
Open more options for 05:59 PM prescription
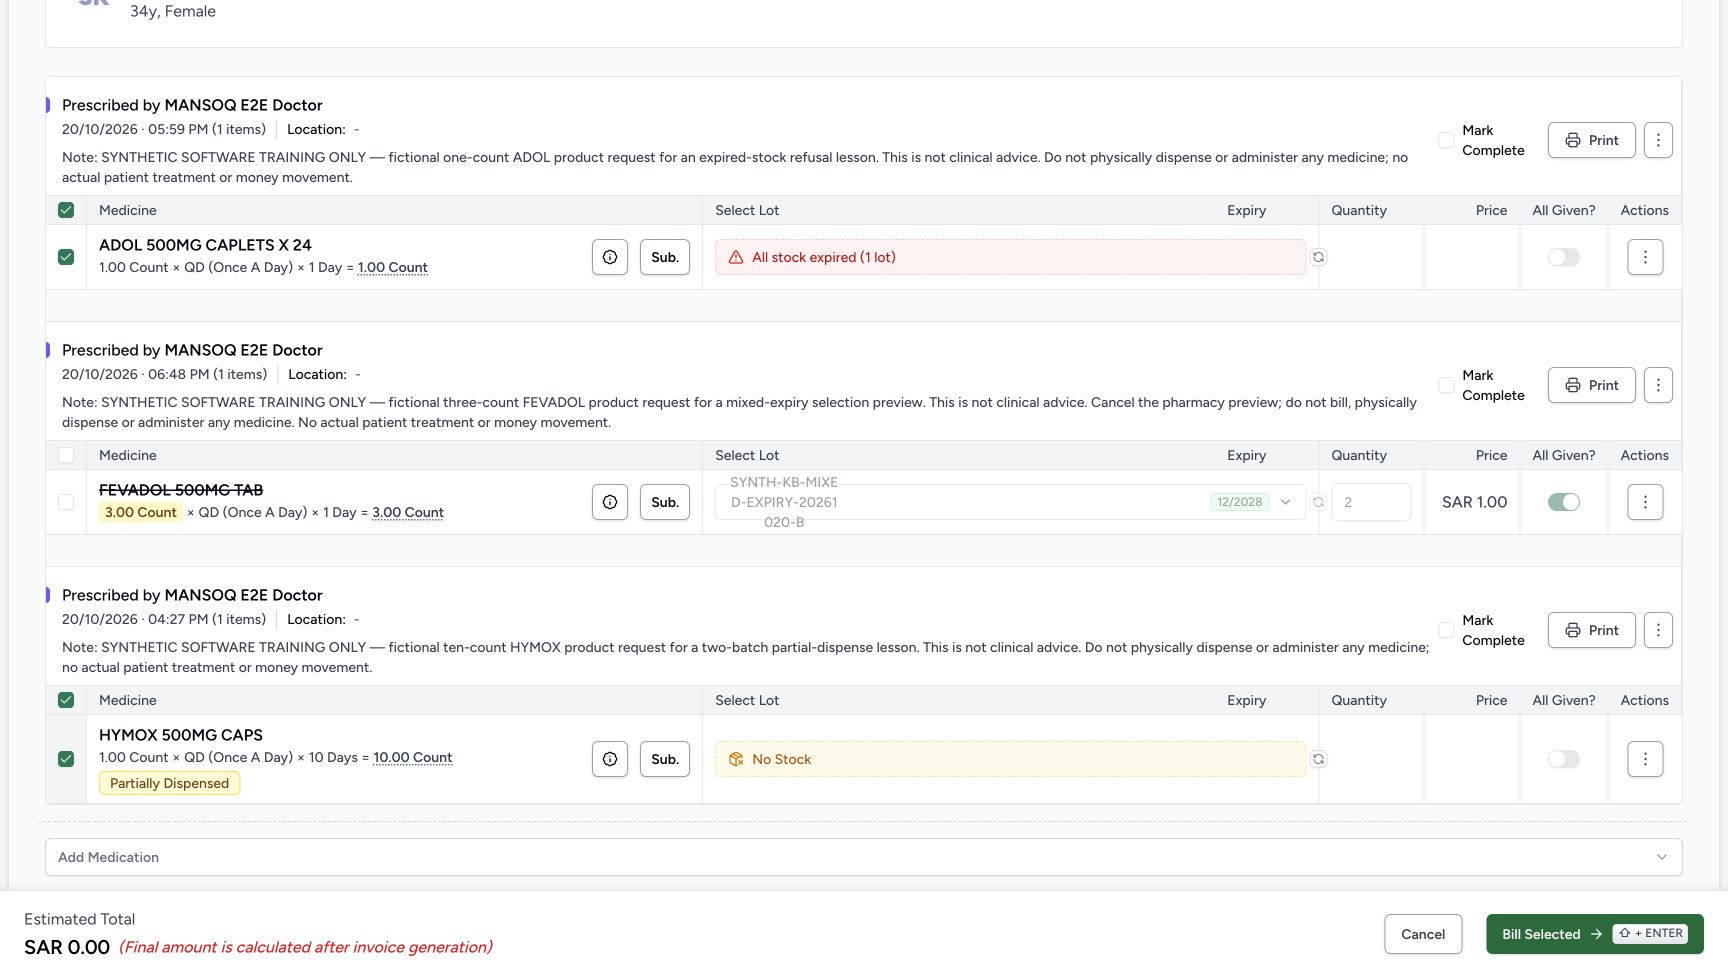point(1658,140)
